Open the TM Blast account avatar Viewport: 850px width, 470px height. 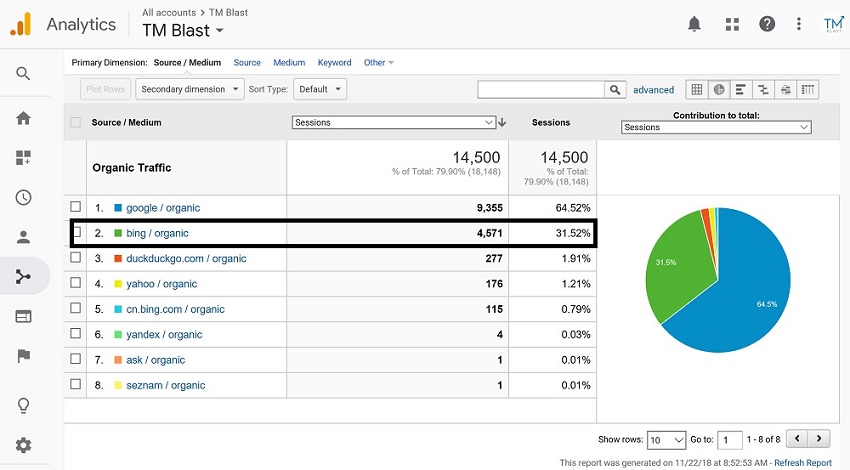[x=833, y=24]
